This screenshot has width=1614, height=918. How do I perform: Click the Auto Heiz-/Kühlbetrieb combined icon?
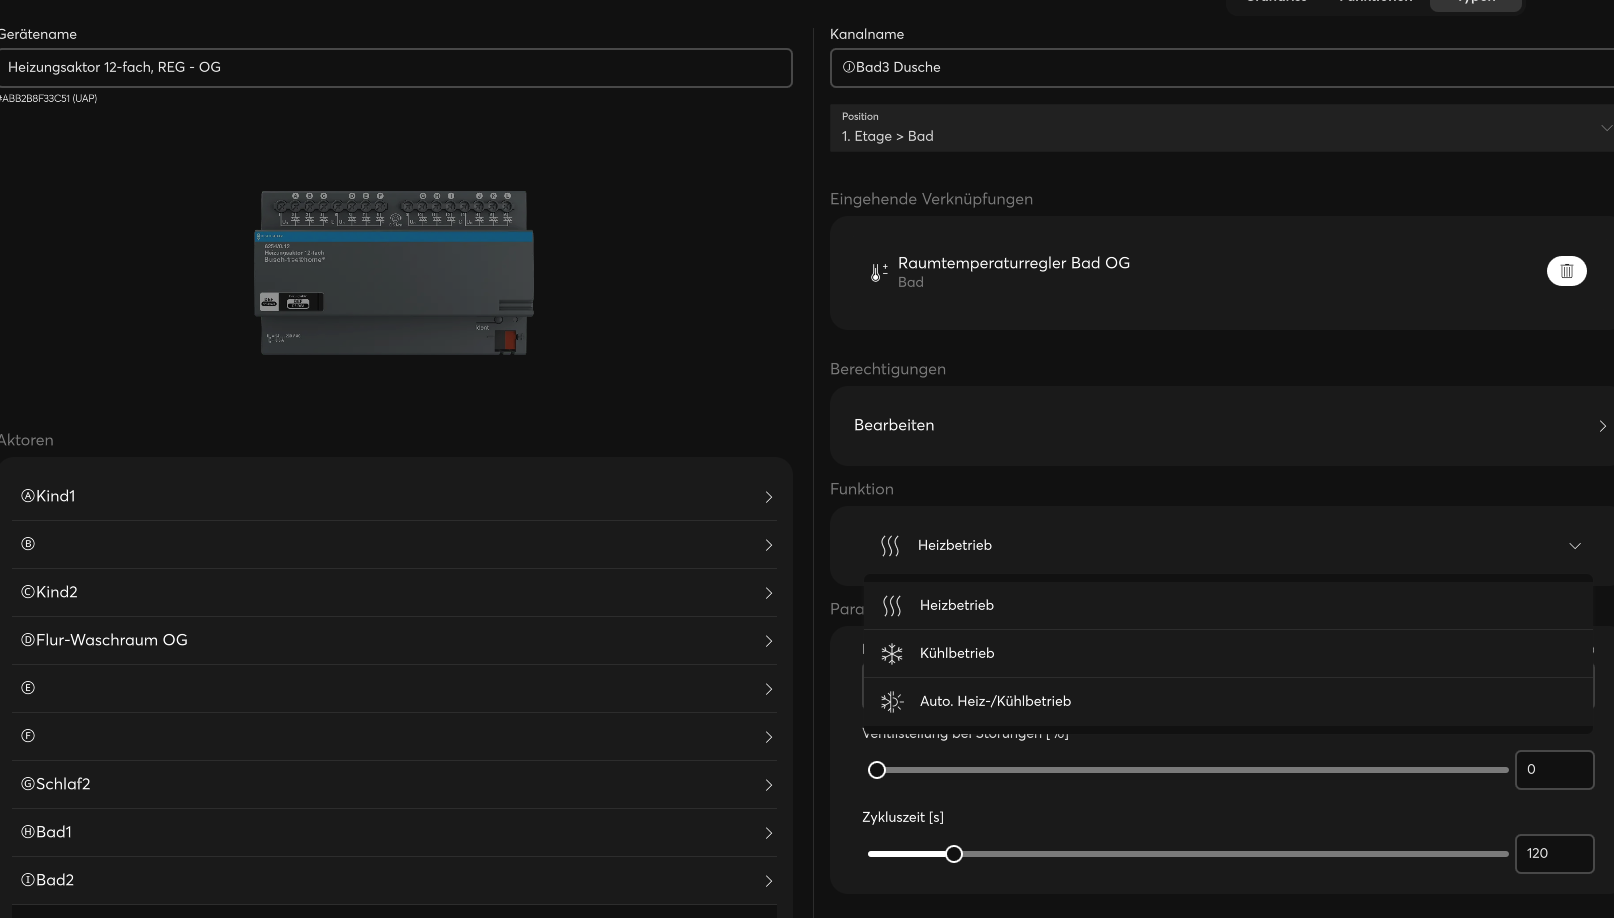click(891, 702)
